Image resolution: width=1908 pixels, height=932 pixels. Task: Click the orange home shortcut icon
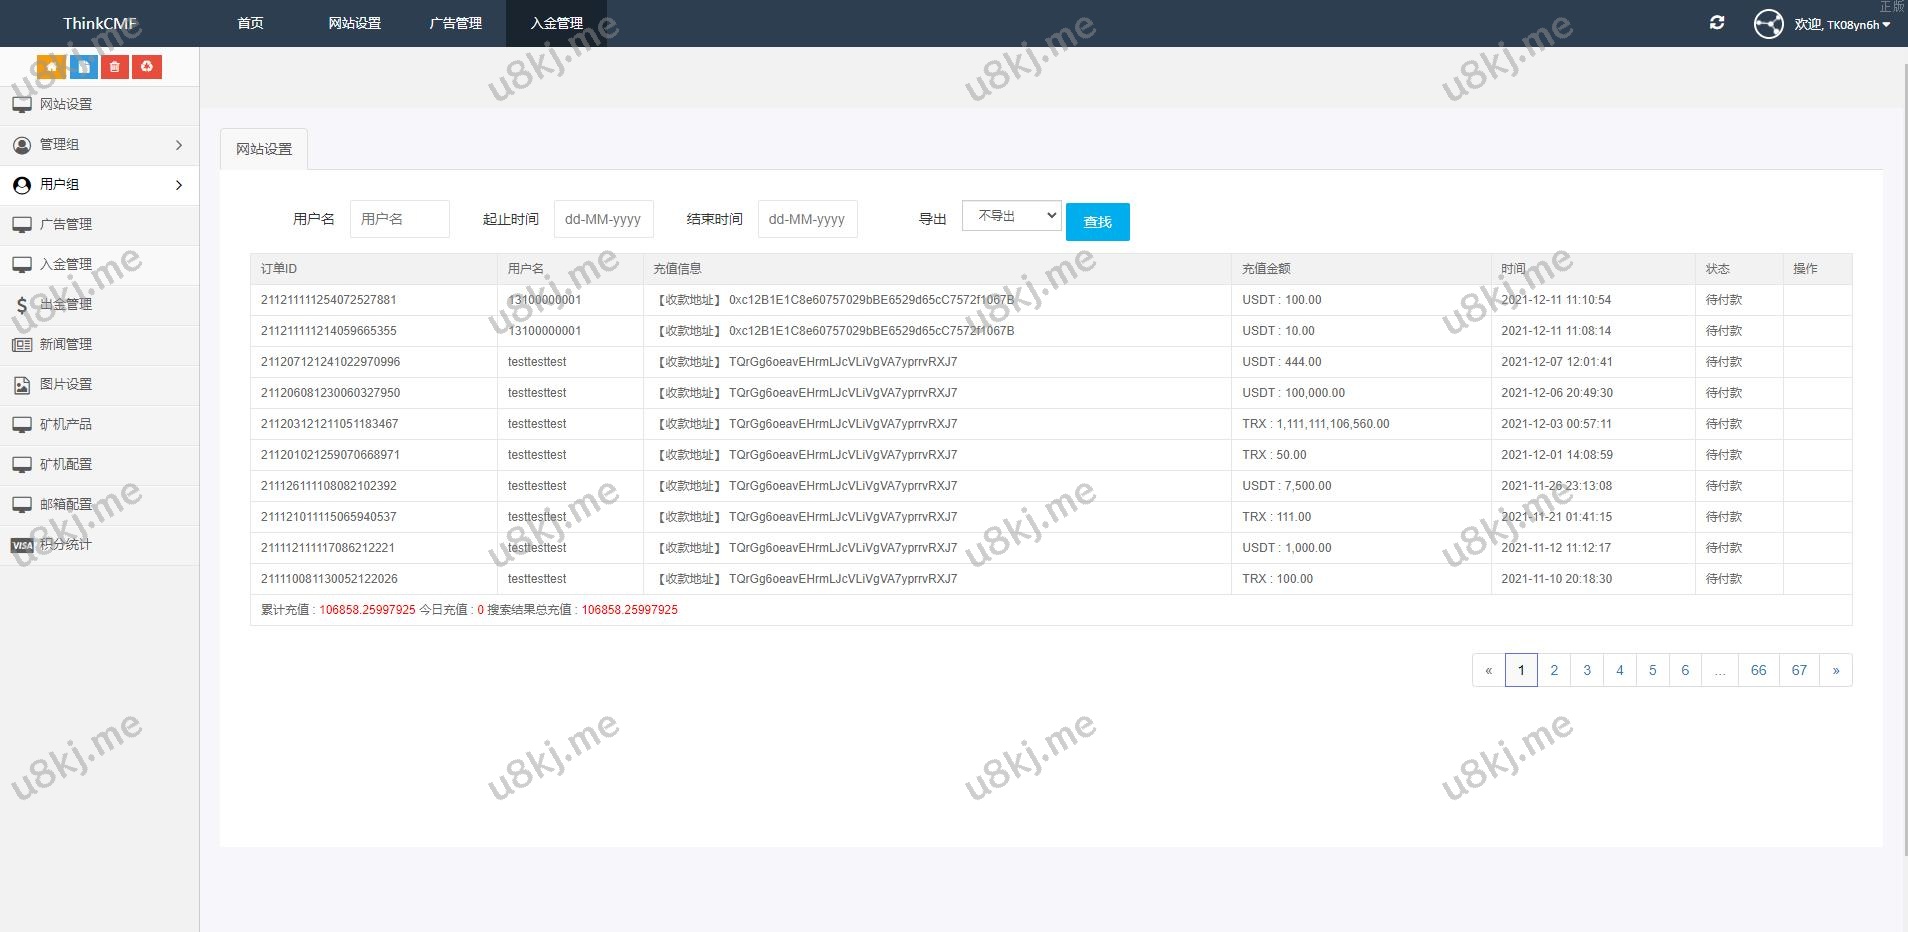(51, 67)
